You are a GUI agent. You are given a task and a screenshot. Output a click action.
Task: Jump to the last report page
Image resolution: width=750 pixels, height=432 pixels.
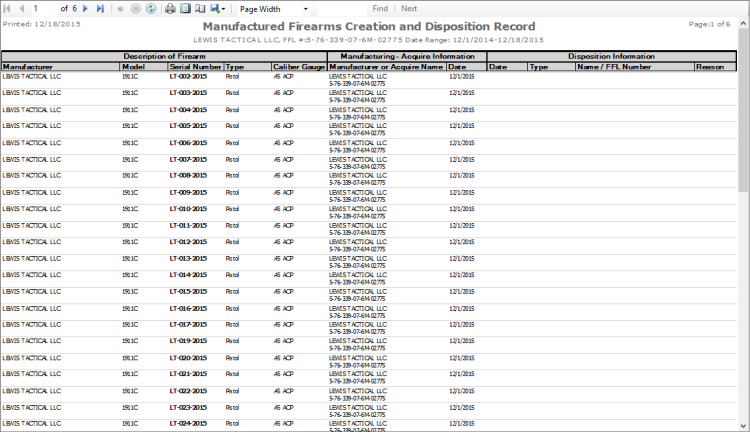click(100, 9)
